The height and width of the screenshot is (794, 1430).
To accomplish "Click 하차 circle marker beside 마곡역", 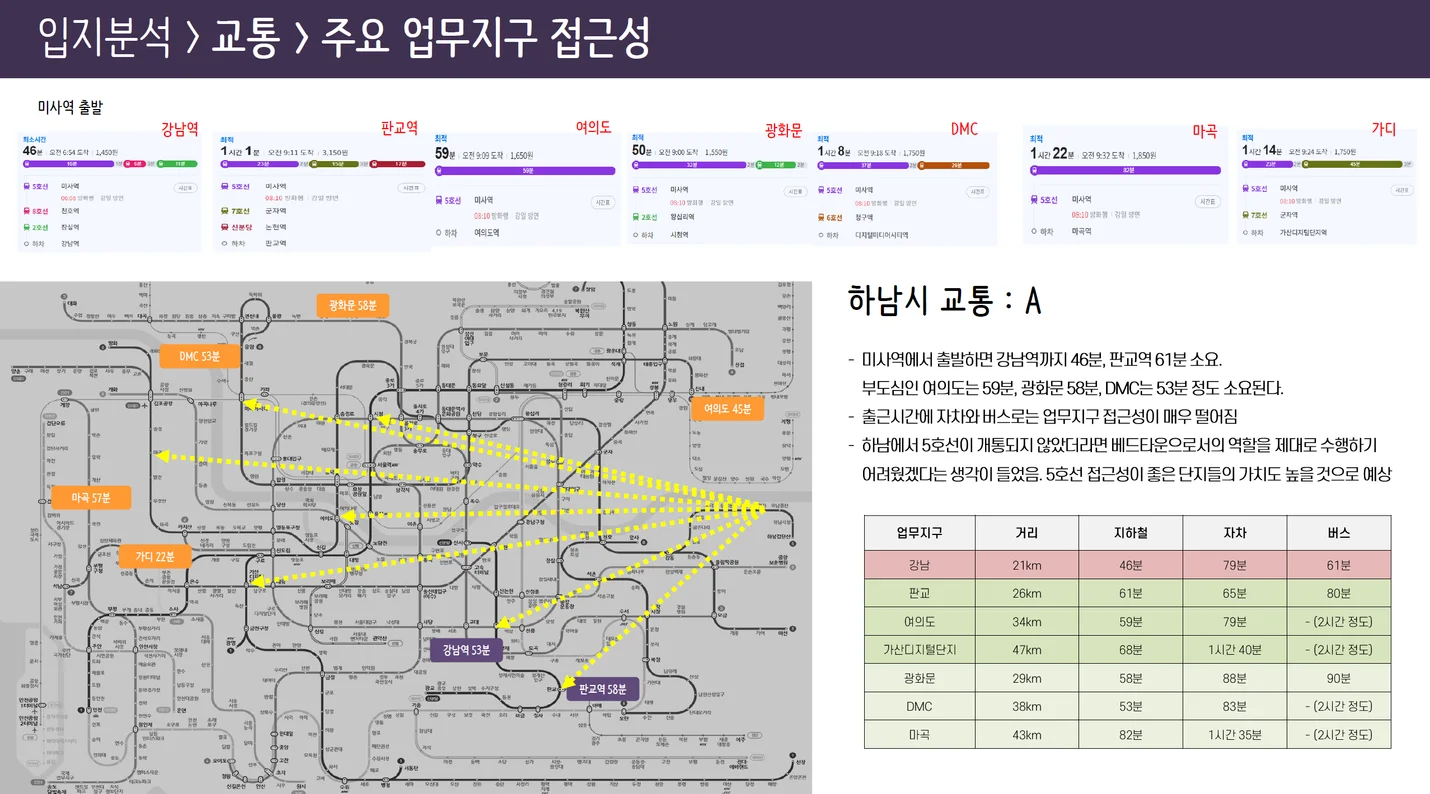I will (x=1033, y=231).
